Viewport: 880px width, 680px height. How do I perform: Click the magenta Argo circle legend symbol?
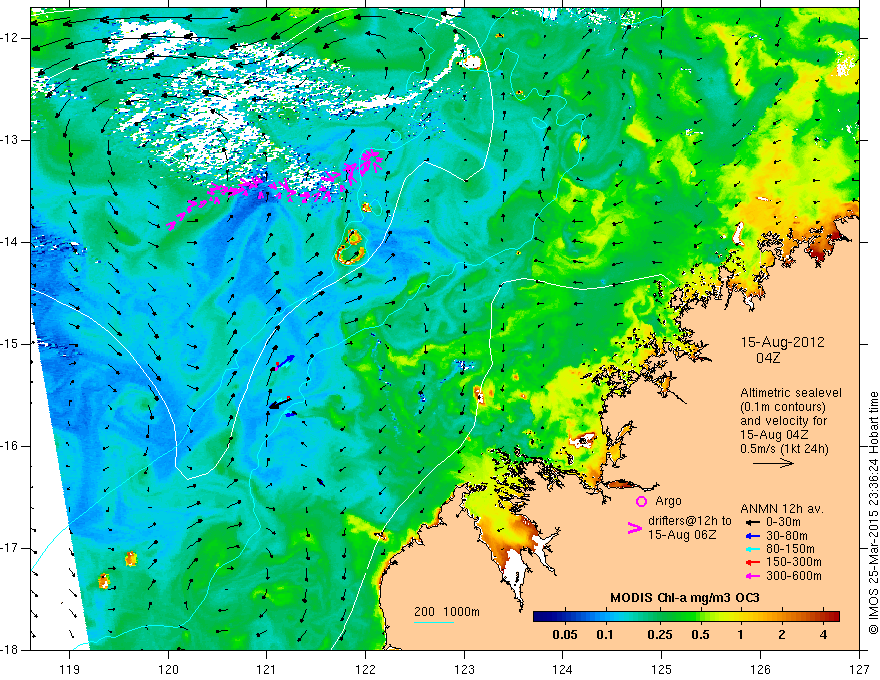point(641,501)
